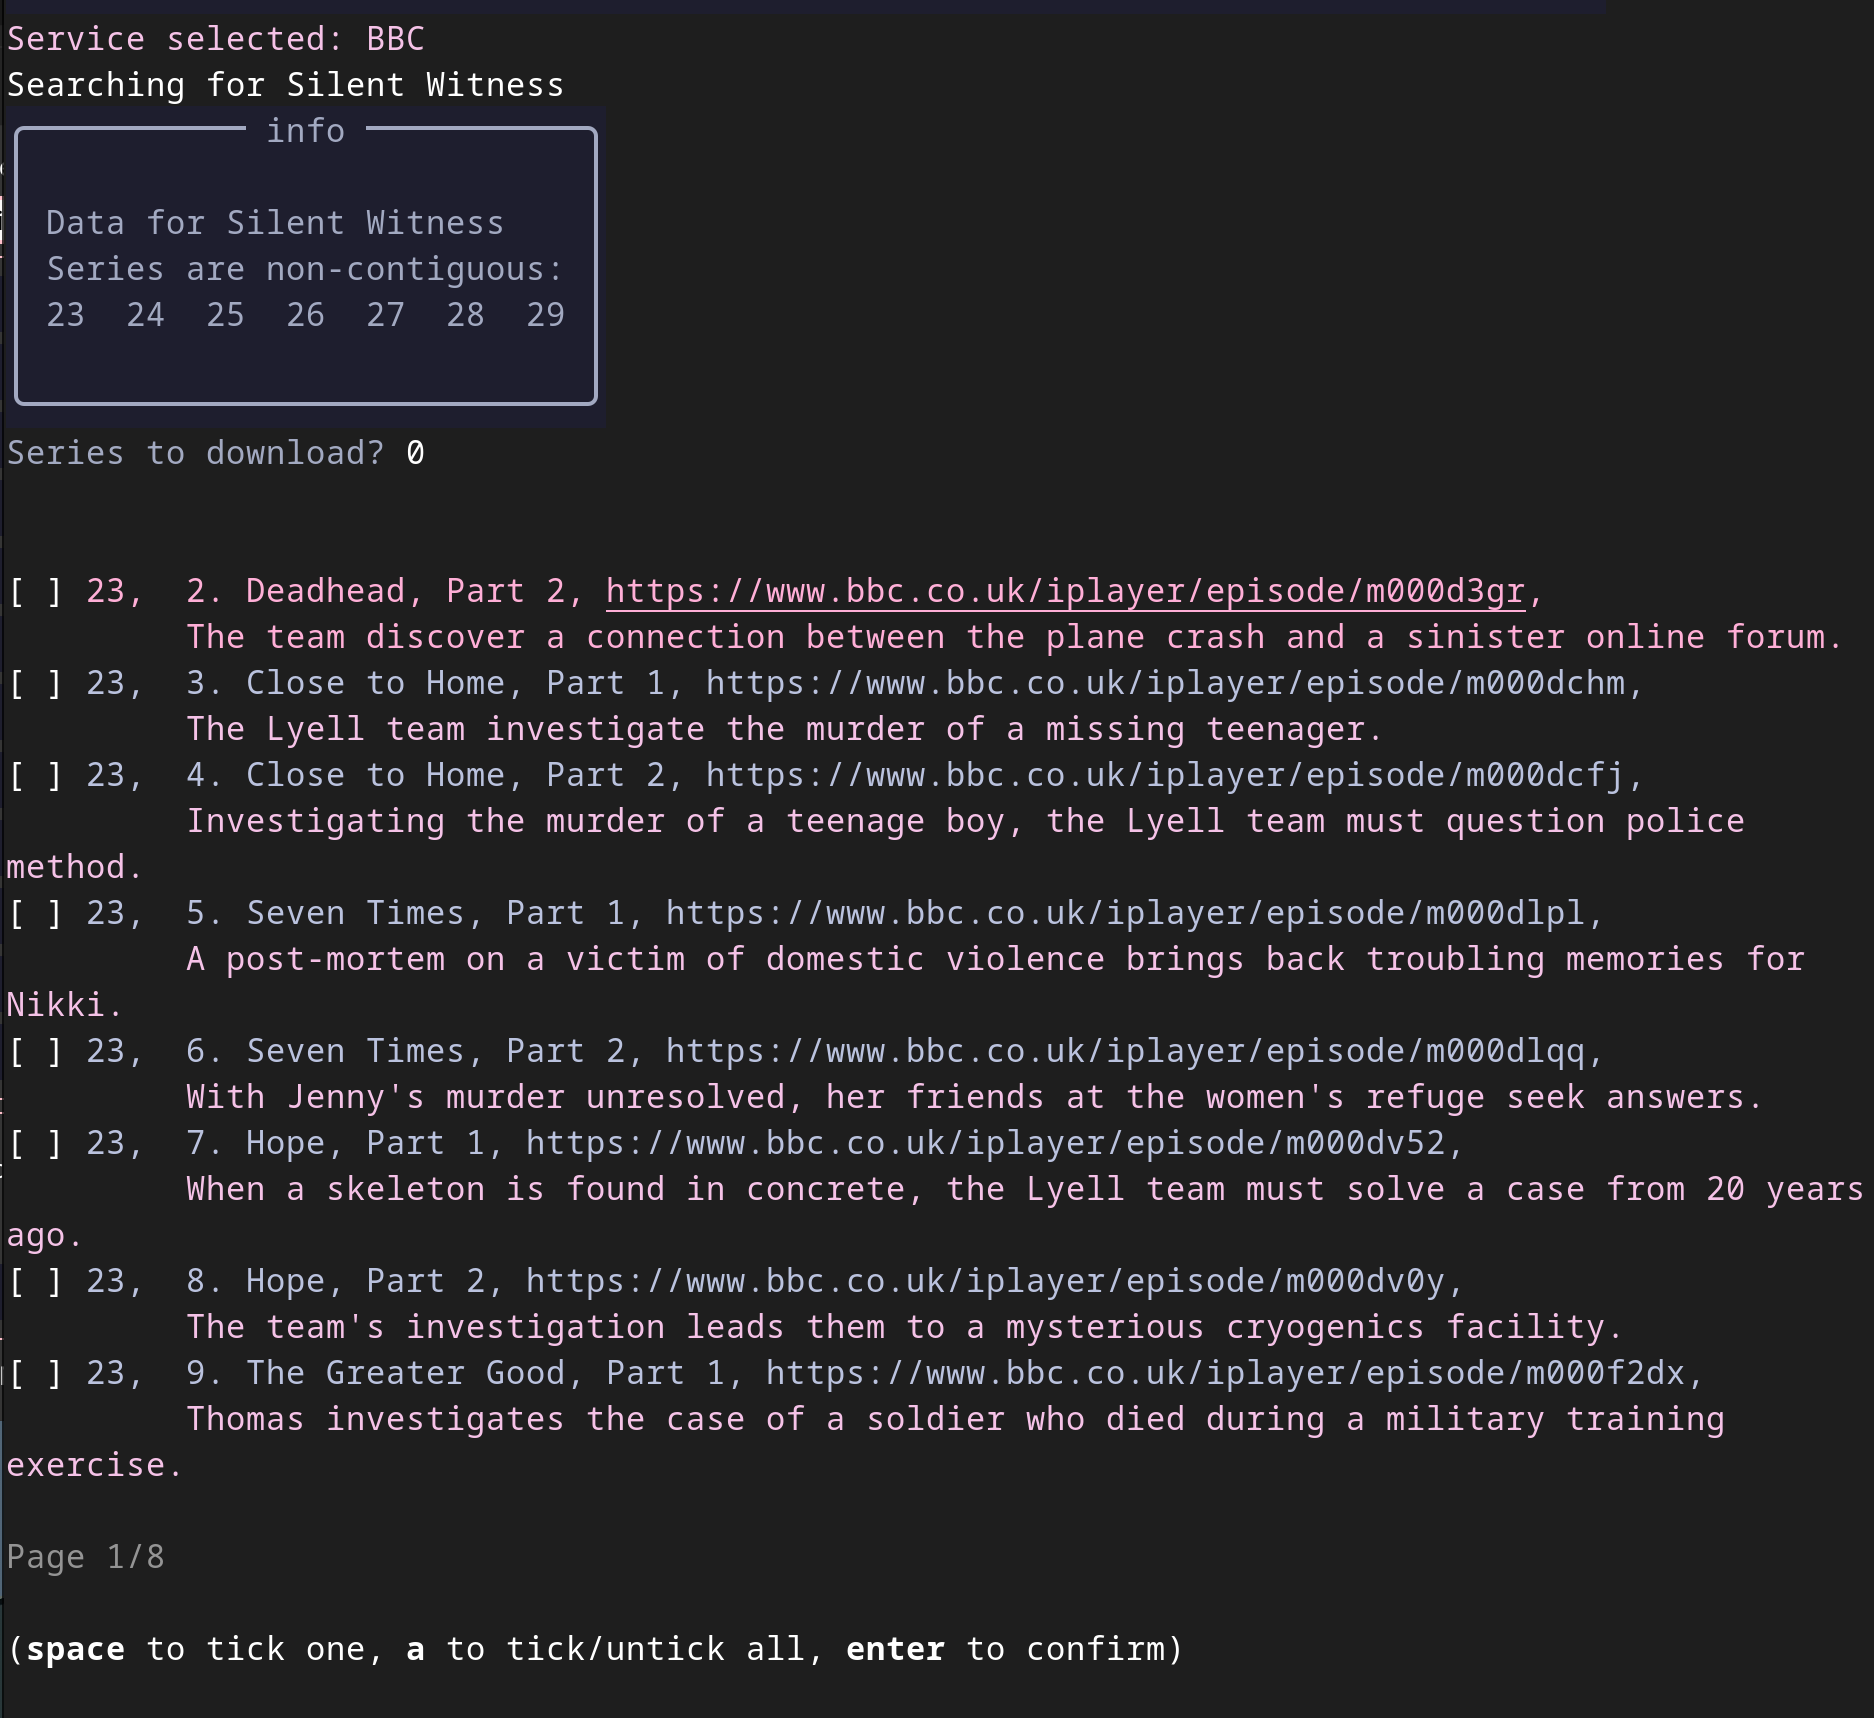Image resolution: width=1874 pixels, height=1718 pixels.
Task: Toggle the checkbox for Seven Times, Part 1
Action: point(36,913)
